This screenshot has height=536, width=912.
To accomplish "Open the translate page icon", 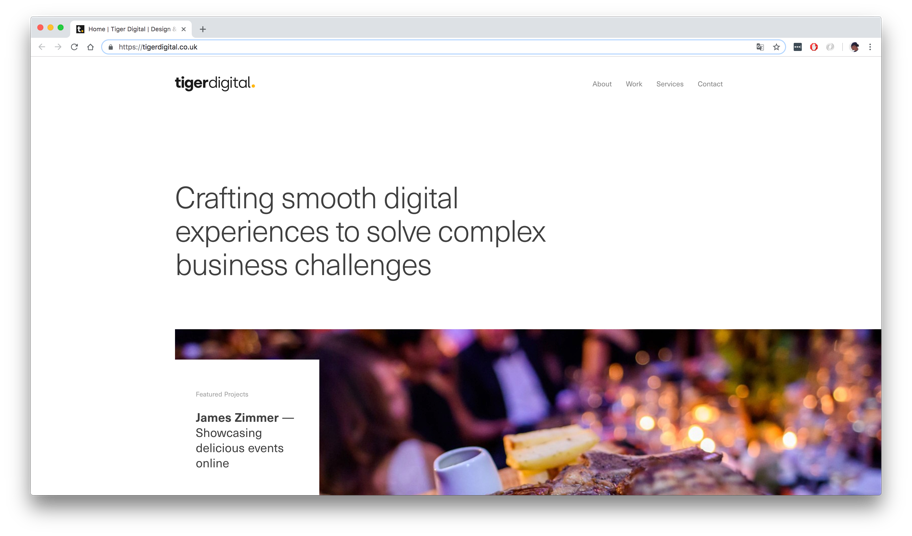I will click(760, 47).
